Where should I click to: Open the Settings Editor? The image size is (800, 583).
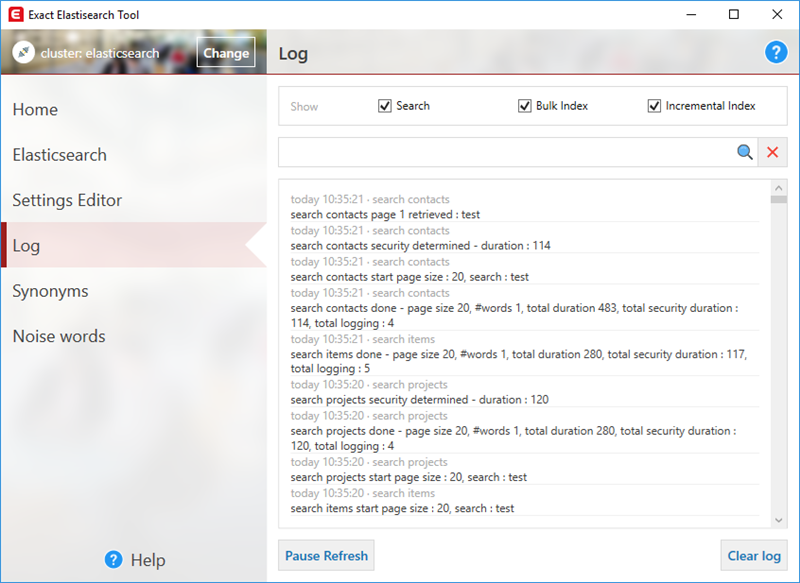click(x=67, y=200)
